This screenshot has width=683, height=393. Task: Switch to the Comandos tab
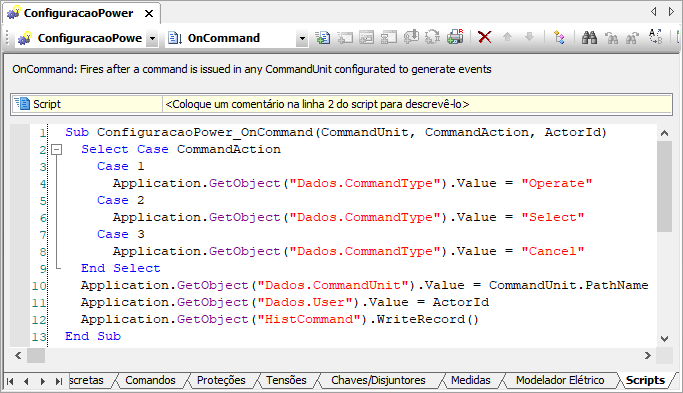point(150,380)
